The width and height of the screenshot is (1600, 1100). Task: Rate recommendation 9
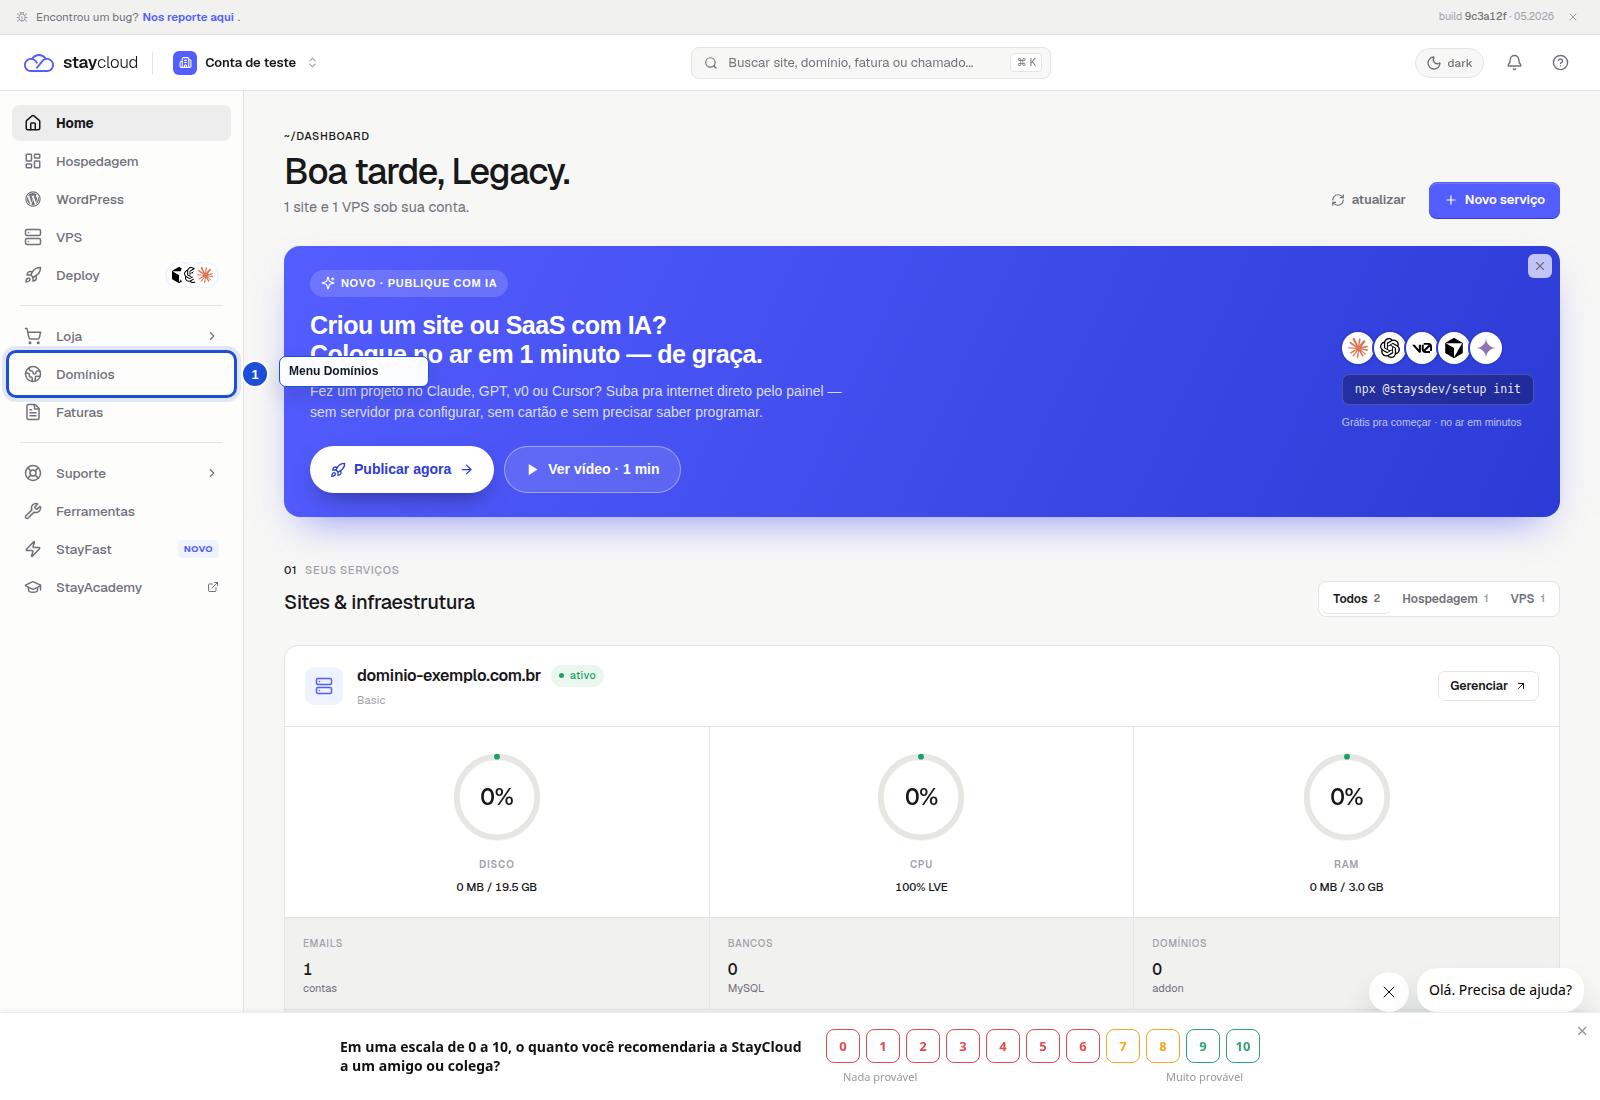click(x=1203, y=1047)
